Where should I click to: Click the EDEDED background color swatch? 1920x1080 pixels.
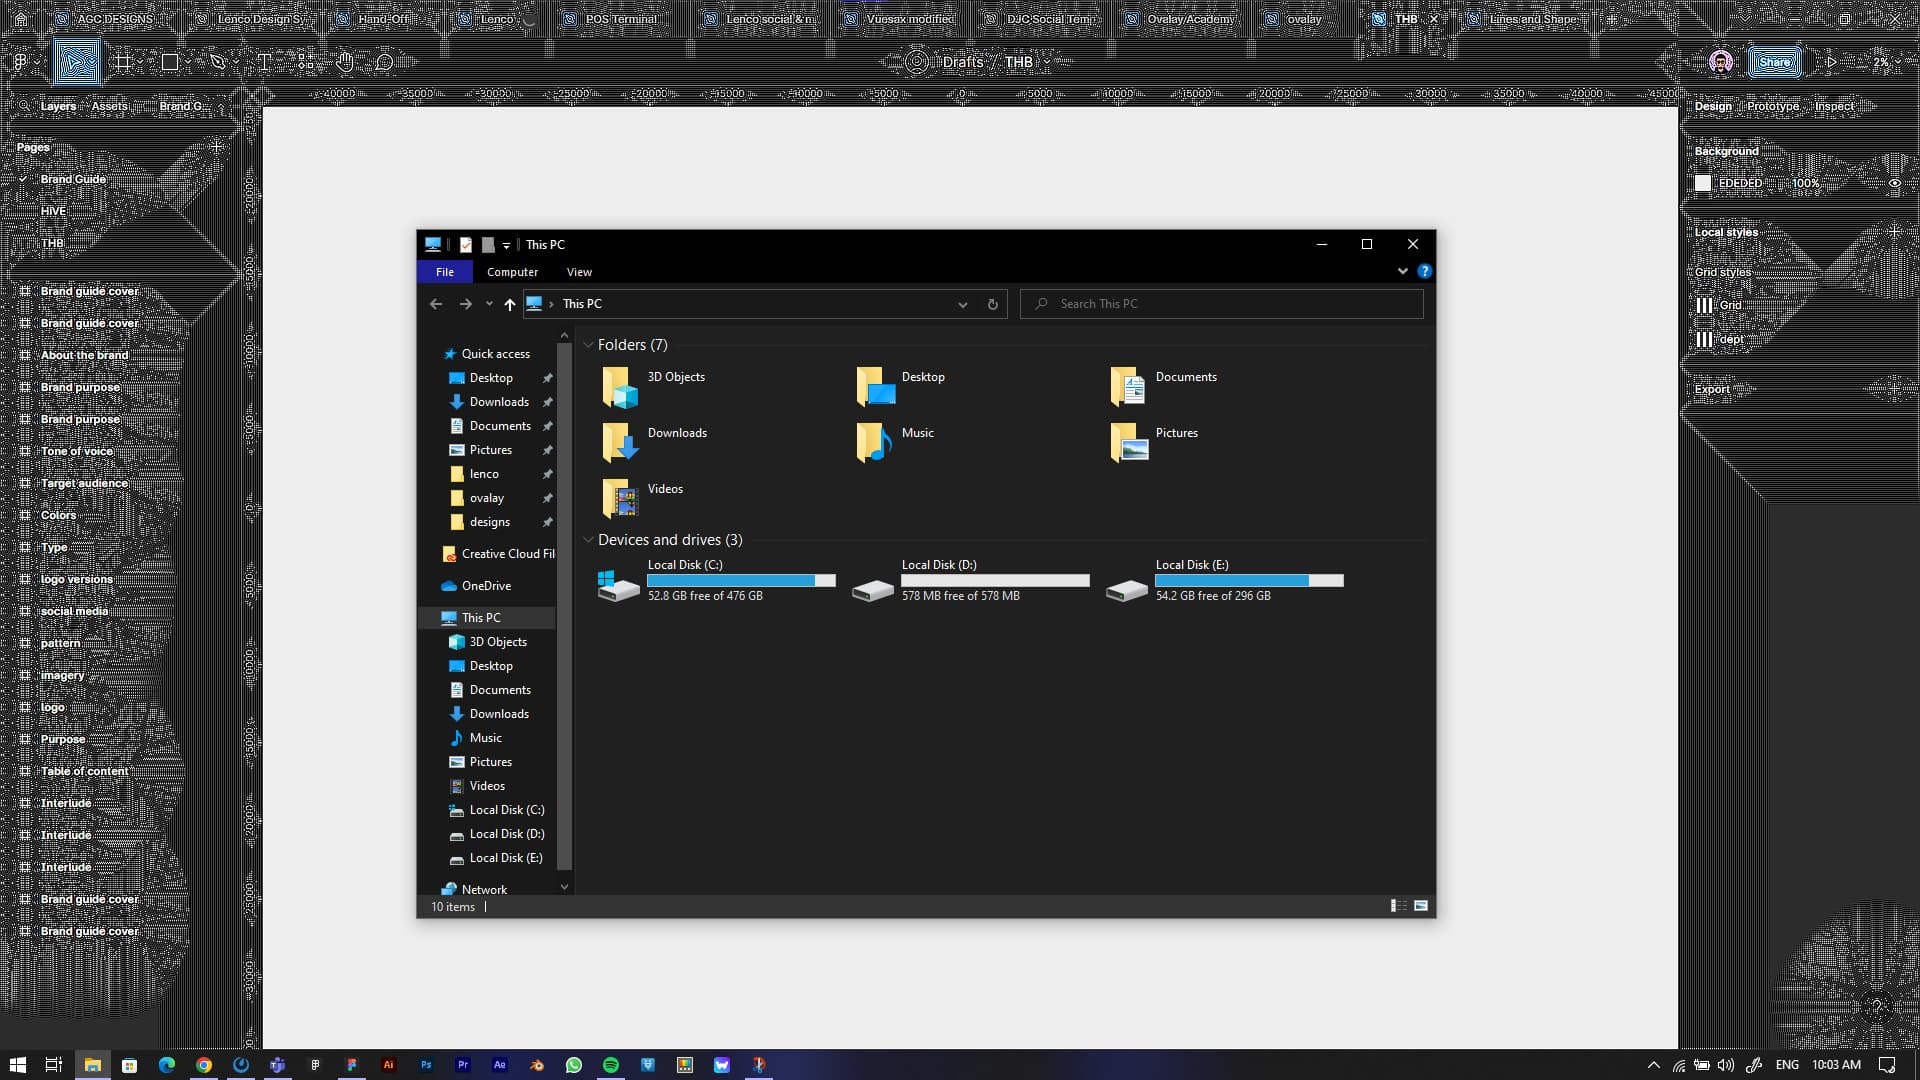tap(1703, 184)
